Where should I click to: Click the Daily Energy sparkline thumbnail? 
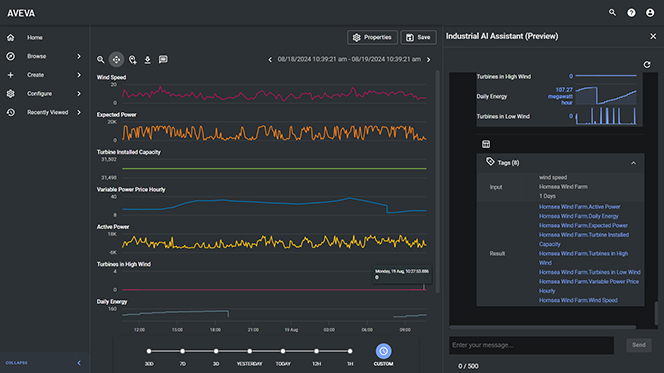(606, 96)
